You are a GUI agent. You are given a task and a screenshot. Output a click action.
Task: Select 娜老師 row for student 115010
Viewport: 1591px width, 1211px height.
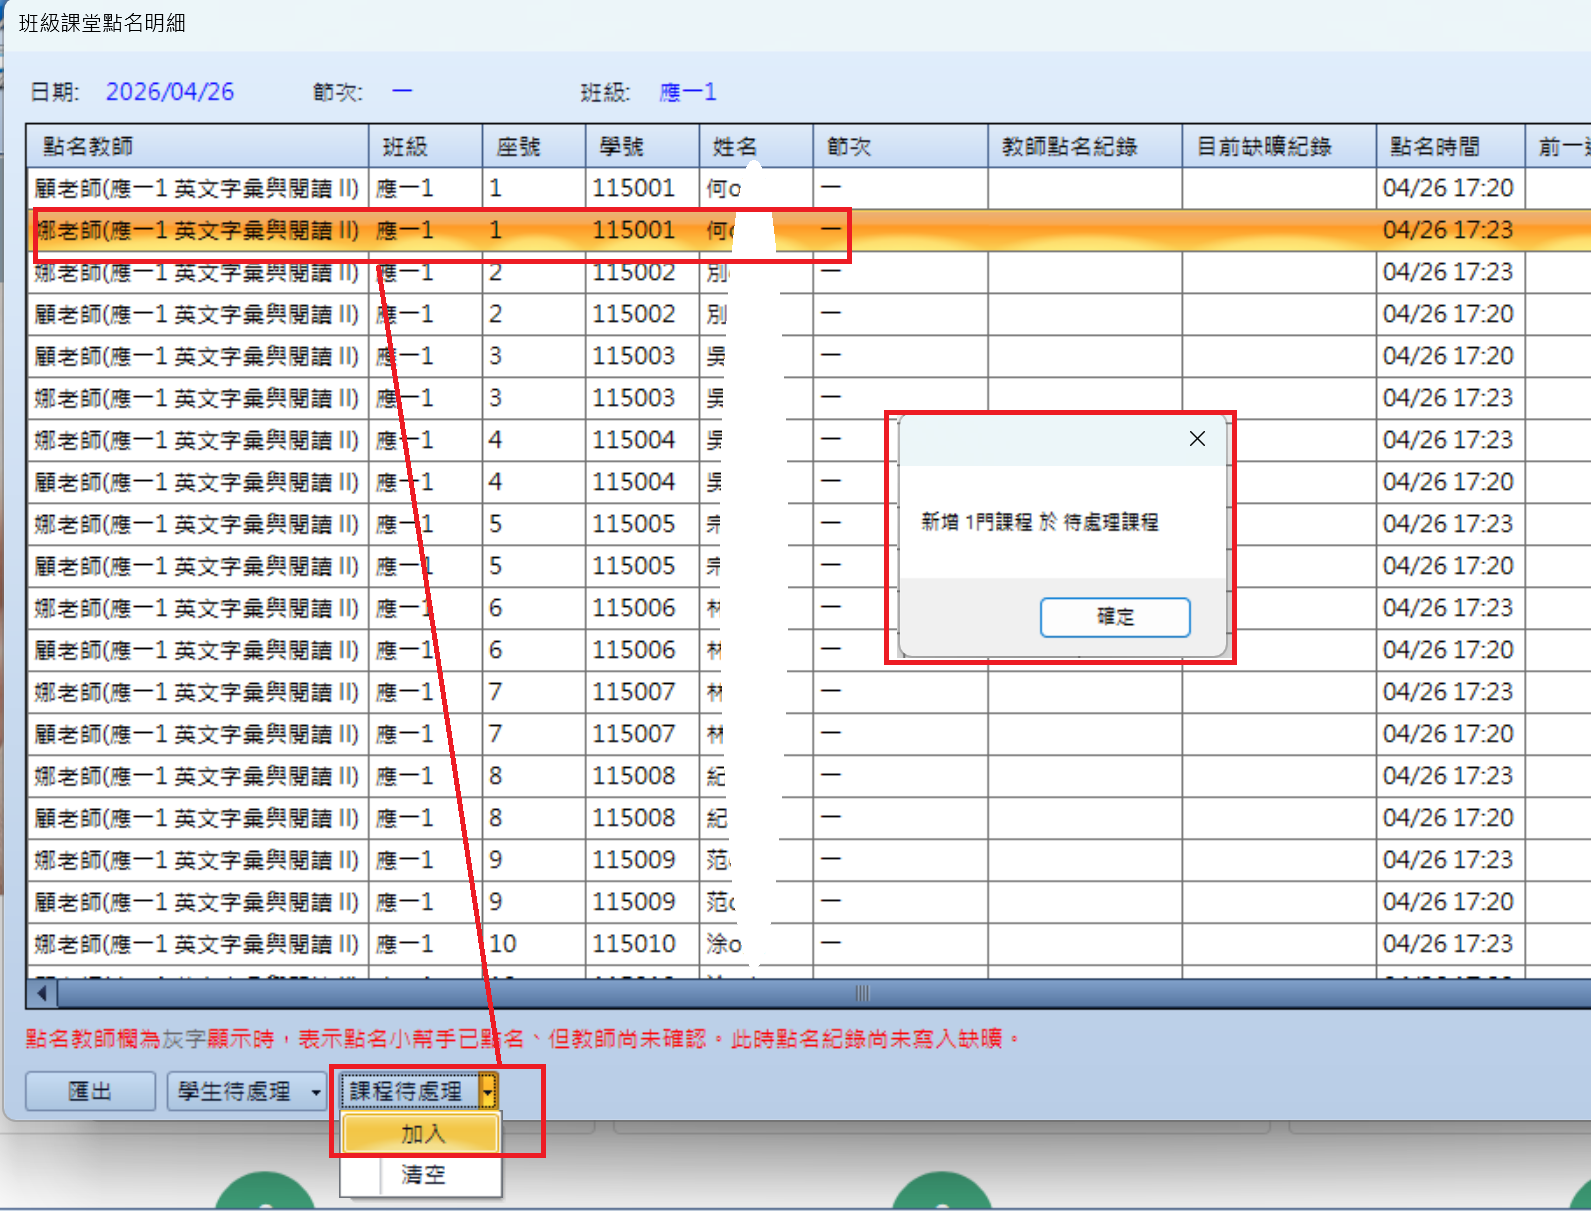(x=808, y=944)
